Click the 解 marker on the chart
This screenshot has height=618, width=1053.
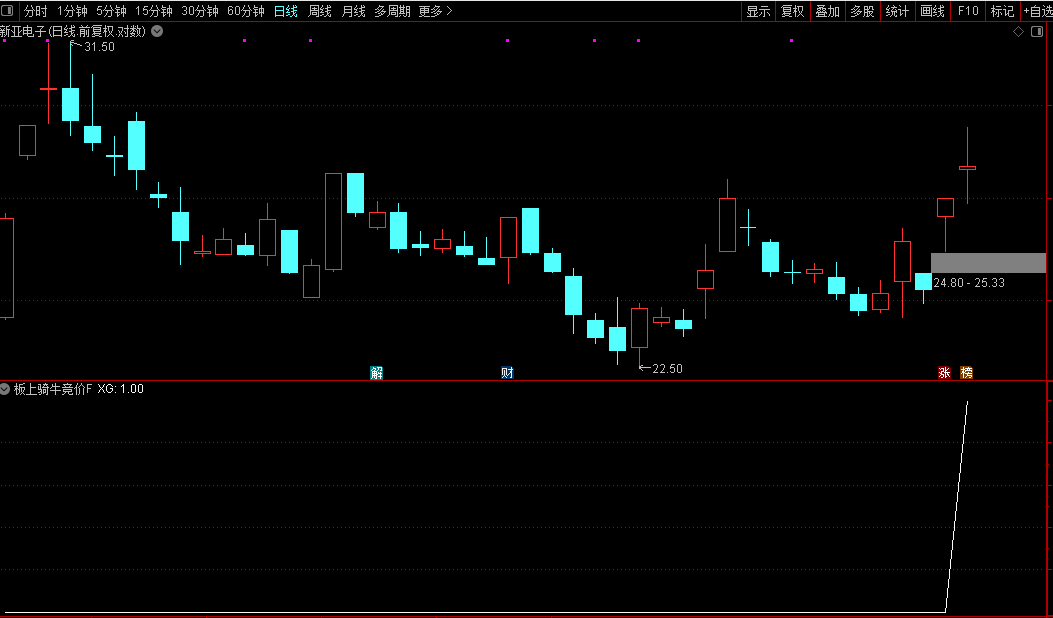[x=377, y=373]
